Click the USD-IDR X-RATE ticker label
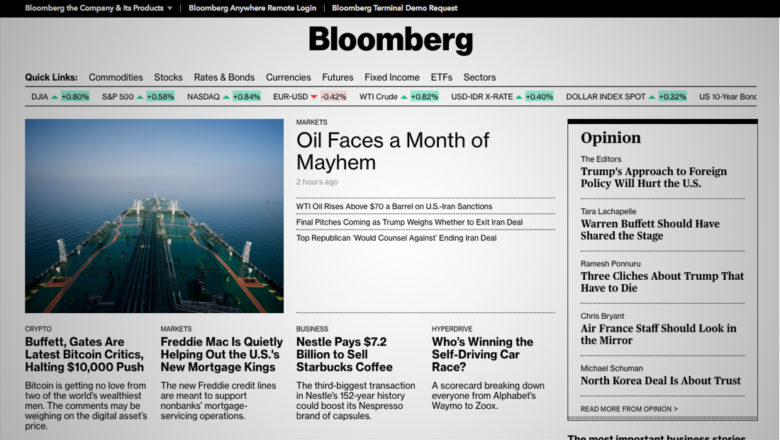780x440 pixels. 482,96
